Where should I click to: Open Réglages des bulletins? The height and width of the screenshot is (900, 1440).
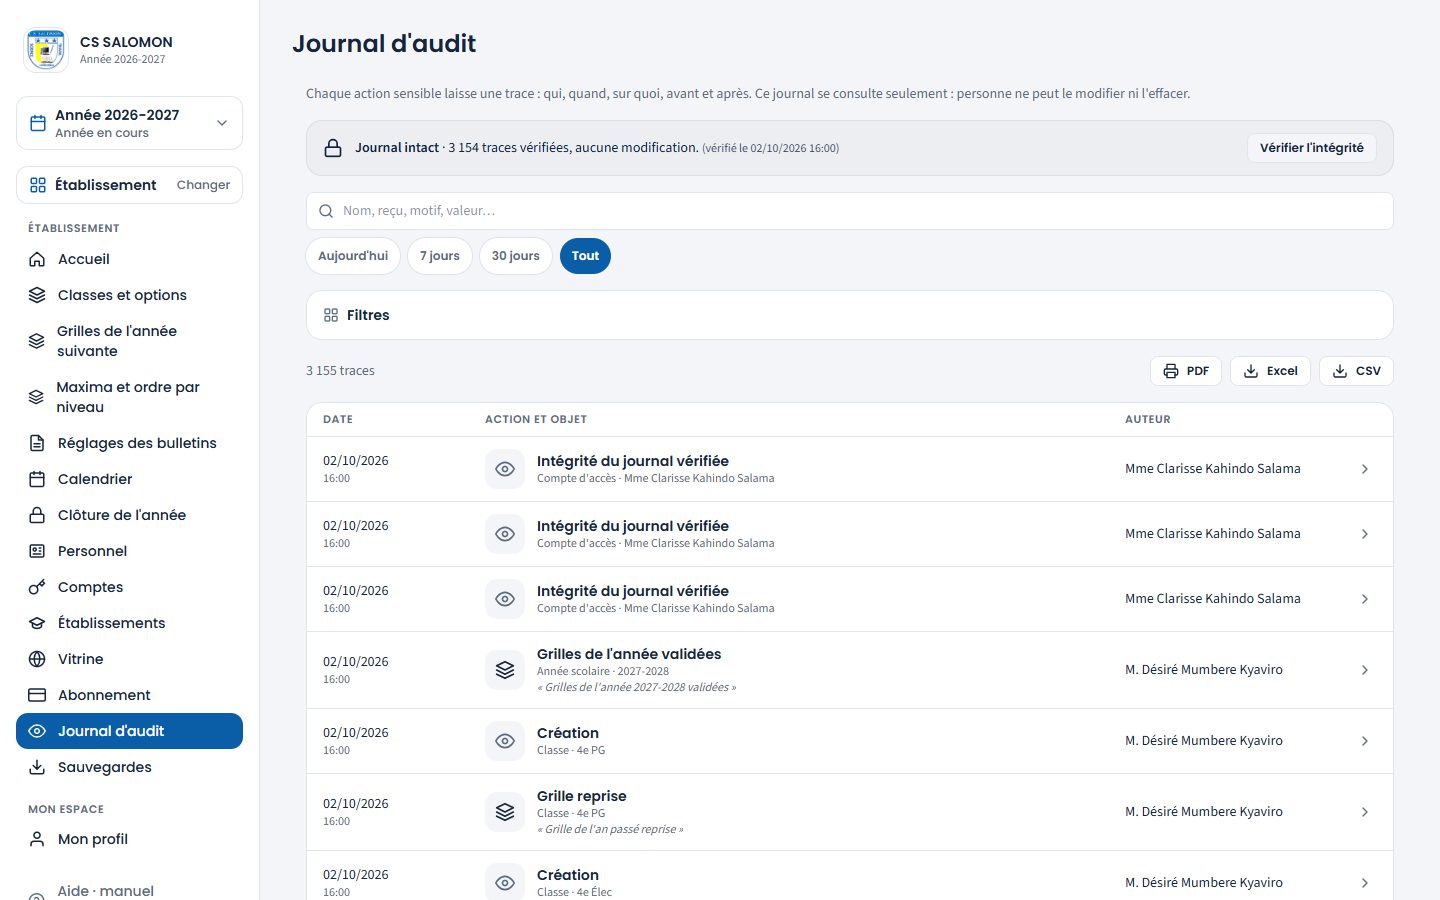tap(129, 443)
